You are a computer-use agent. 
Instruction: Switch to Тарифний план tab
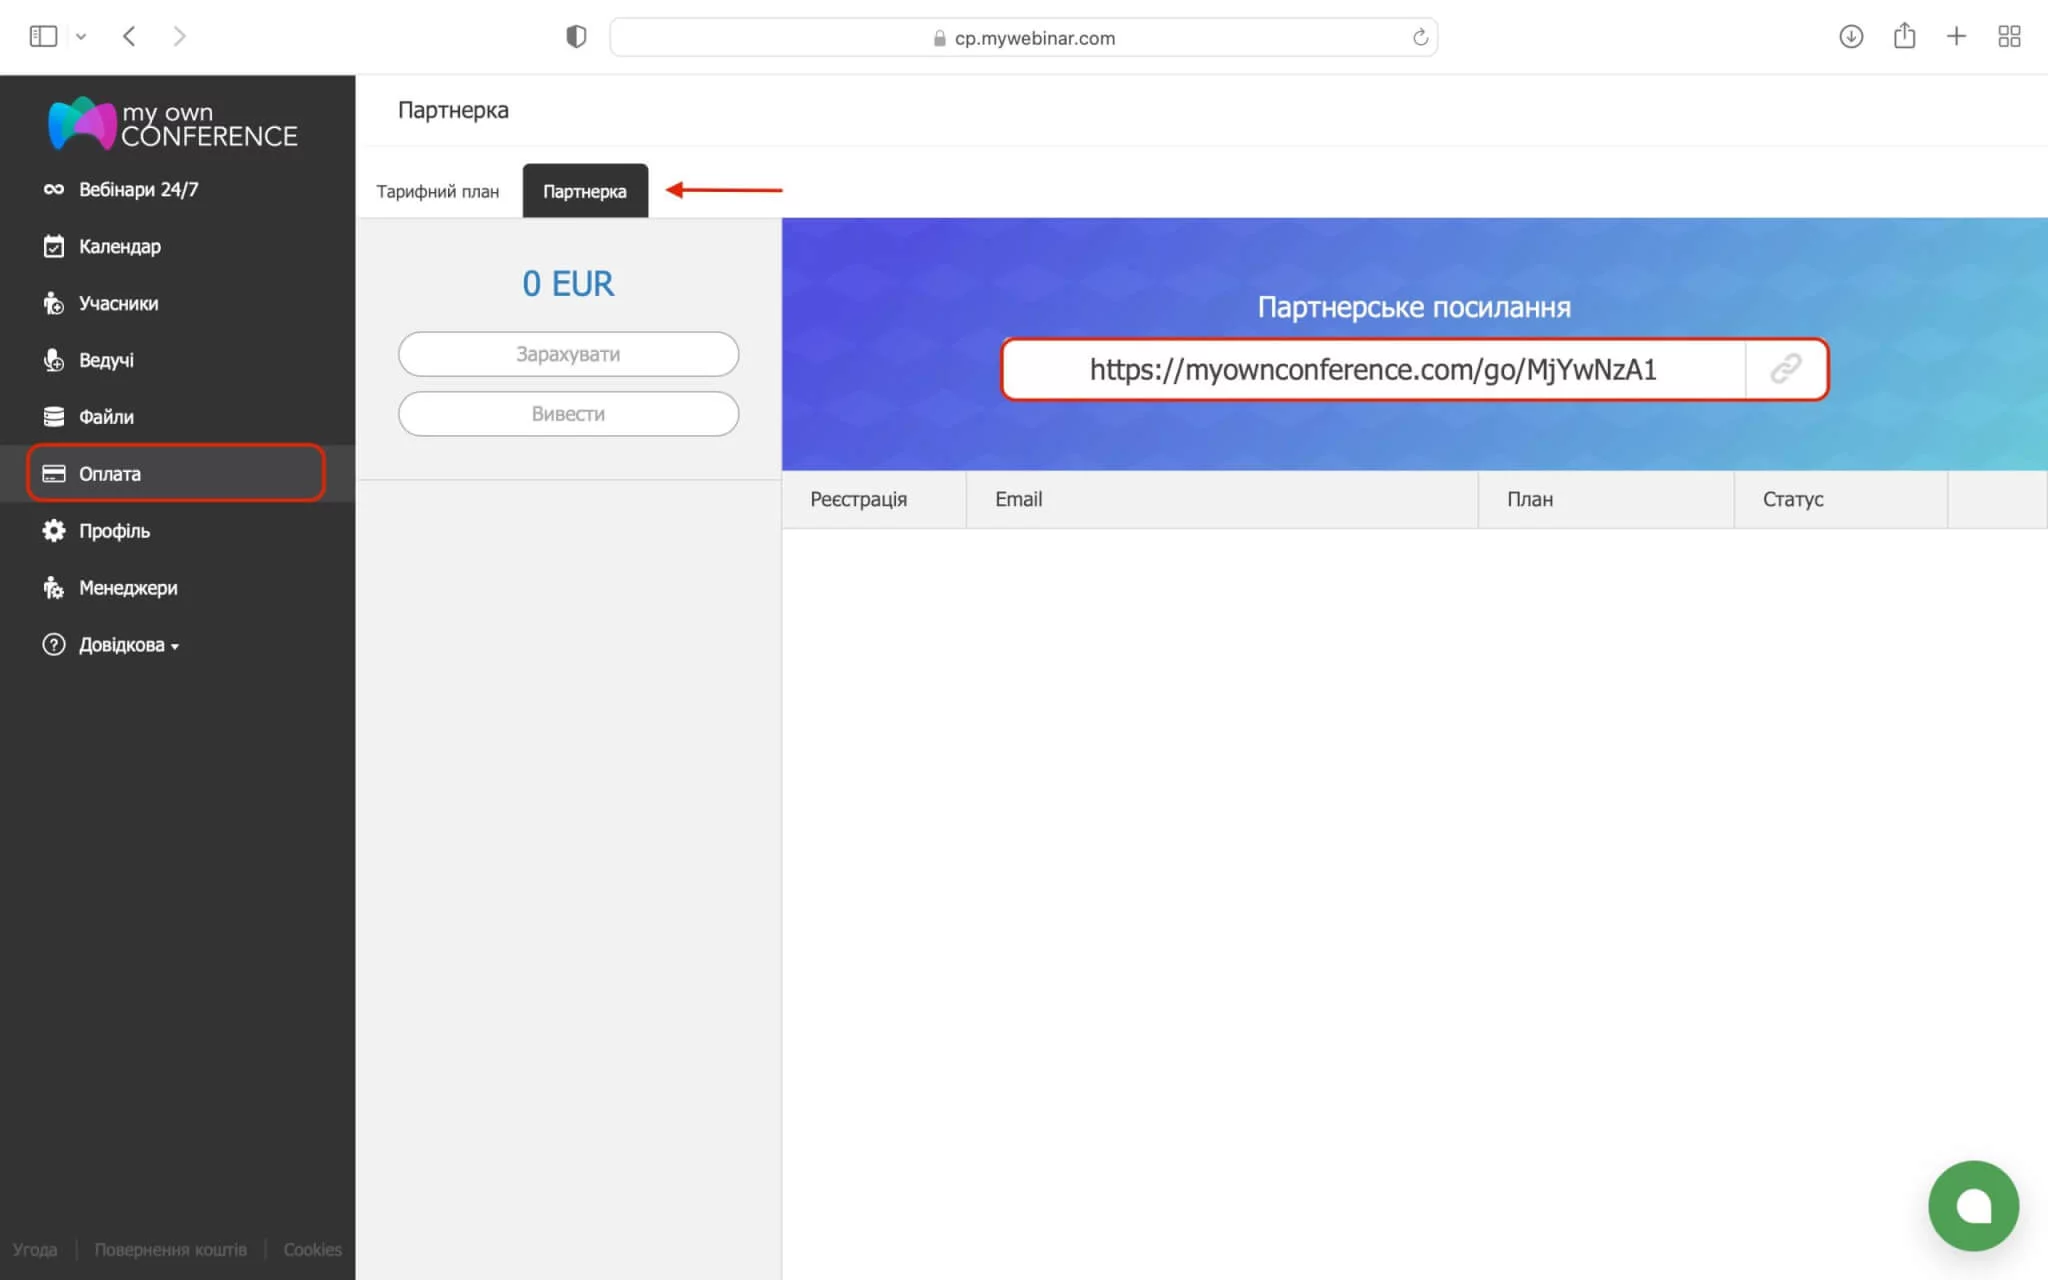coord(437,191)
